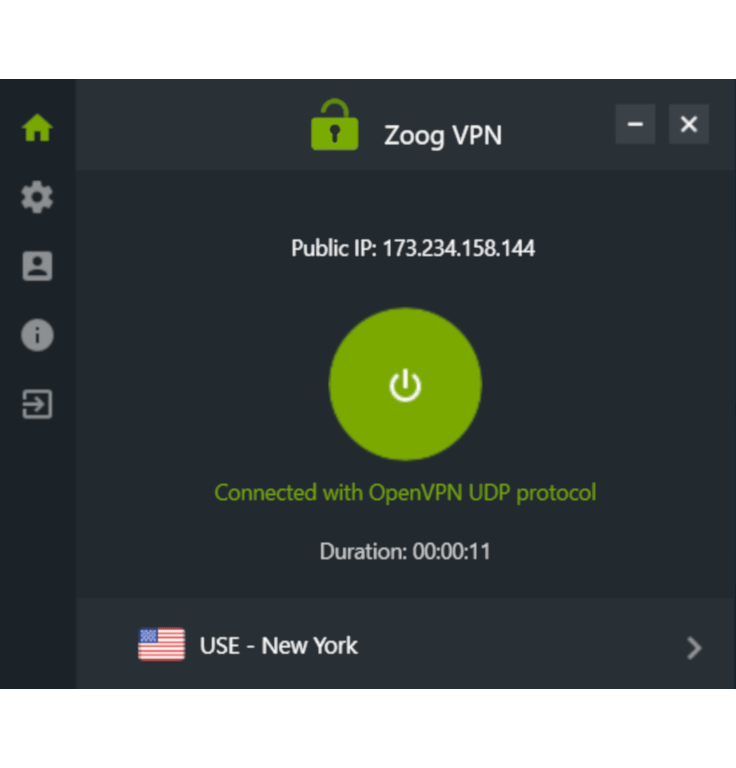Click empty space in the server row bar
Screen dimensions: 736x768
[519, 643]
